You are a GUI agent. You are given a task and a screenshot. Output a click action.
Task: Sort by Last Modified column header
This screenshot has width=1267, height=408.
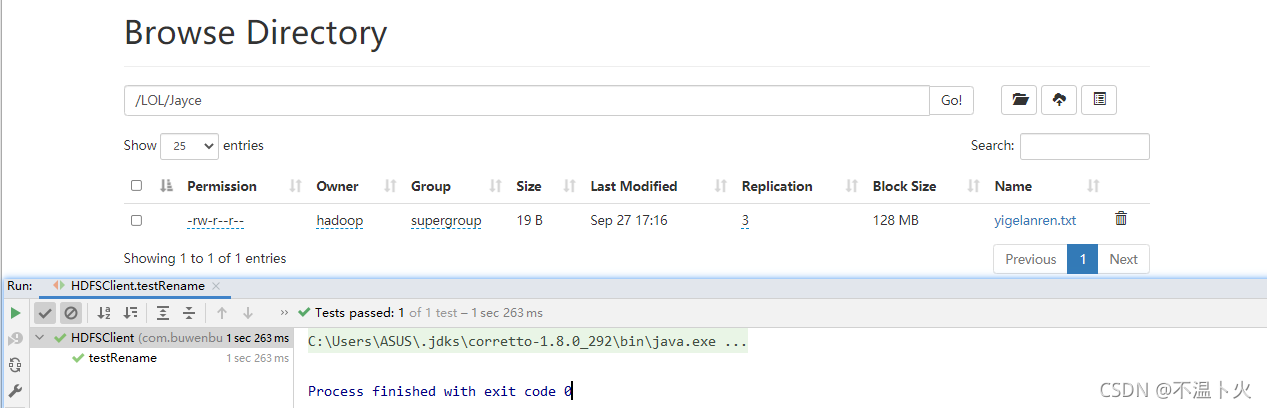tap(634, 186)
